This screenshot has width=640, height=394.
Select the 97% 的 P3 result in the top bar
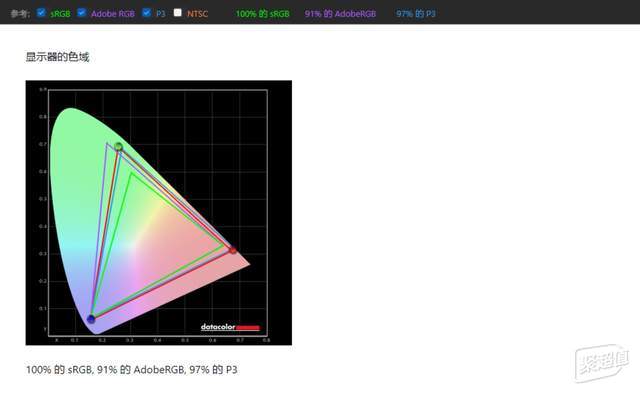coord(416,14)
